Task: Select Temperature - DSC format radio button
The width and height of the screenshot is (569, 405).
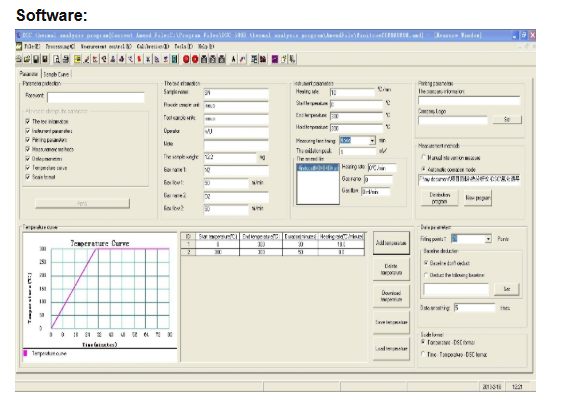Action: 423,342
